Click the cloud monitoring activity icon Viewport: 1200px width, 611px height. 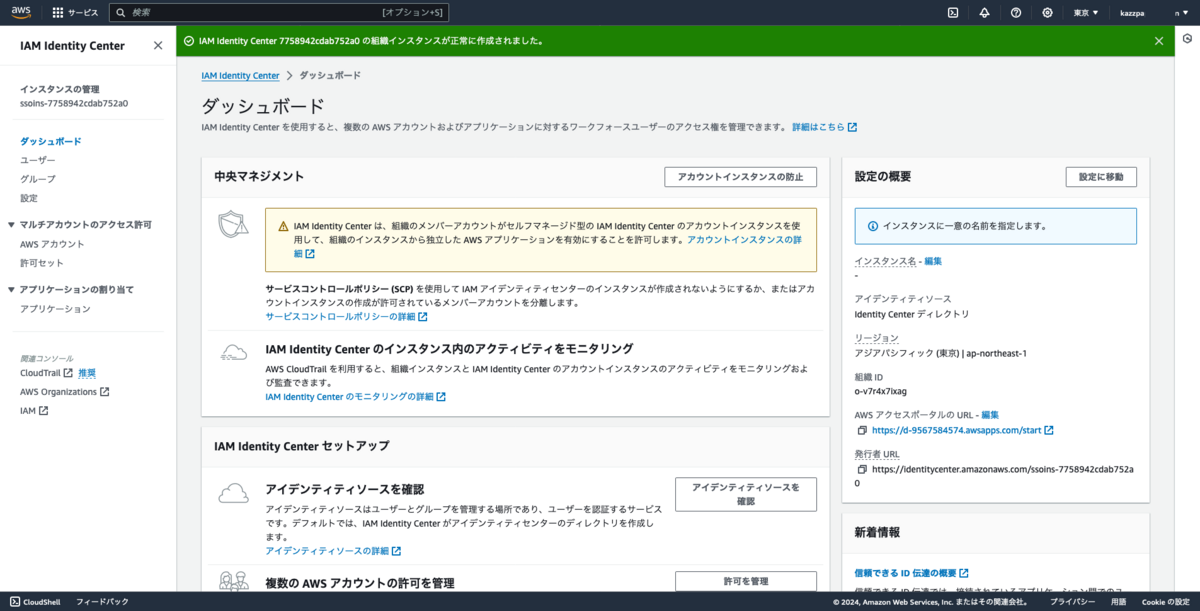tap(233, 352)
